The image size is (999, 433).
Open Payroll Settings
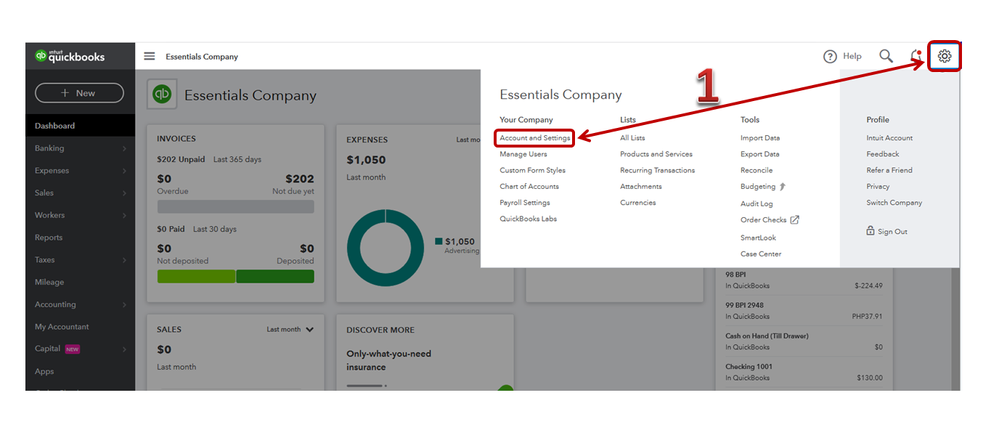[525, 202]
